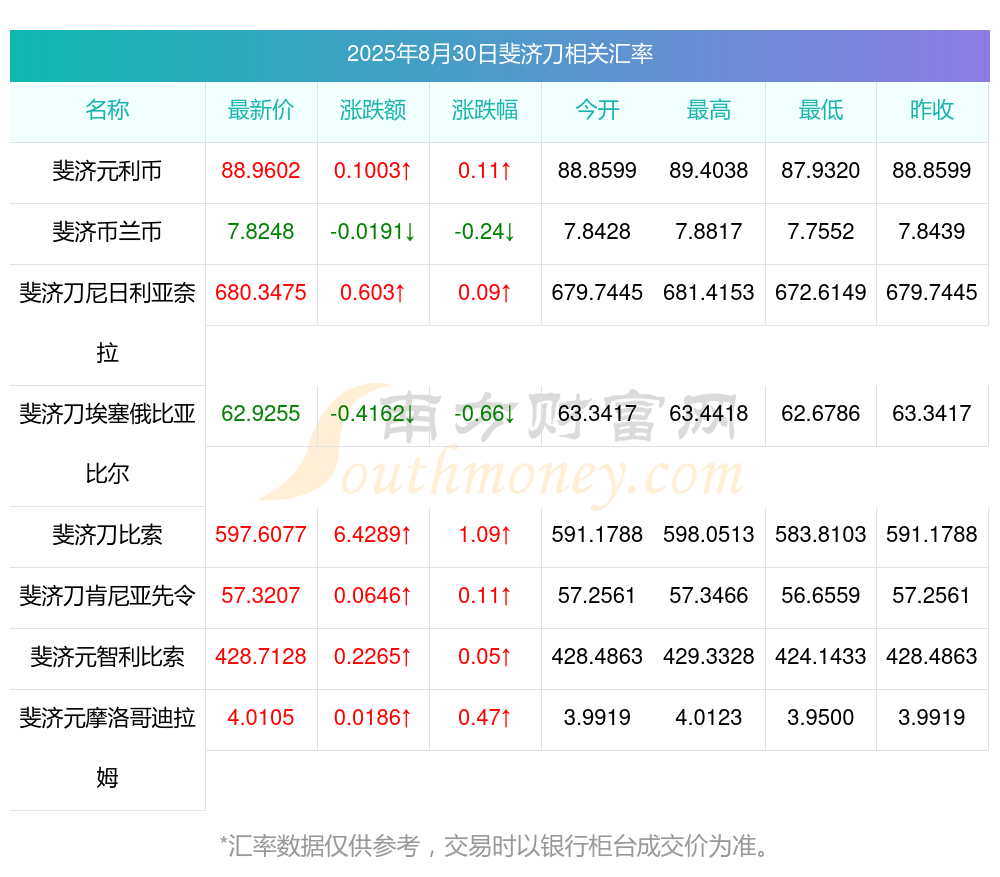1000x877 pixels.
Task: Click the row name 斐济币兰币
Action: pyautogui.click(x=107, y=232)
